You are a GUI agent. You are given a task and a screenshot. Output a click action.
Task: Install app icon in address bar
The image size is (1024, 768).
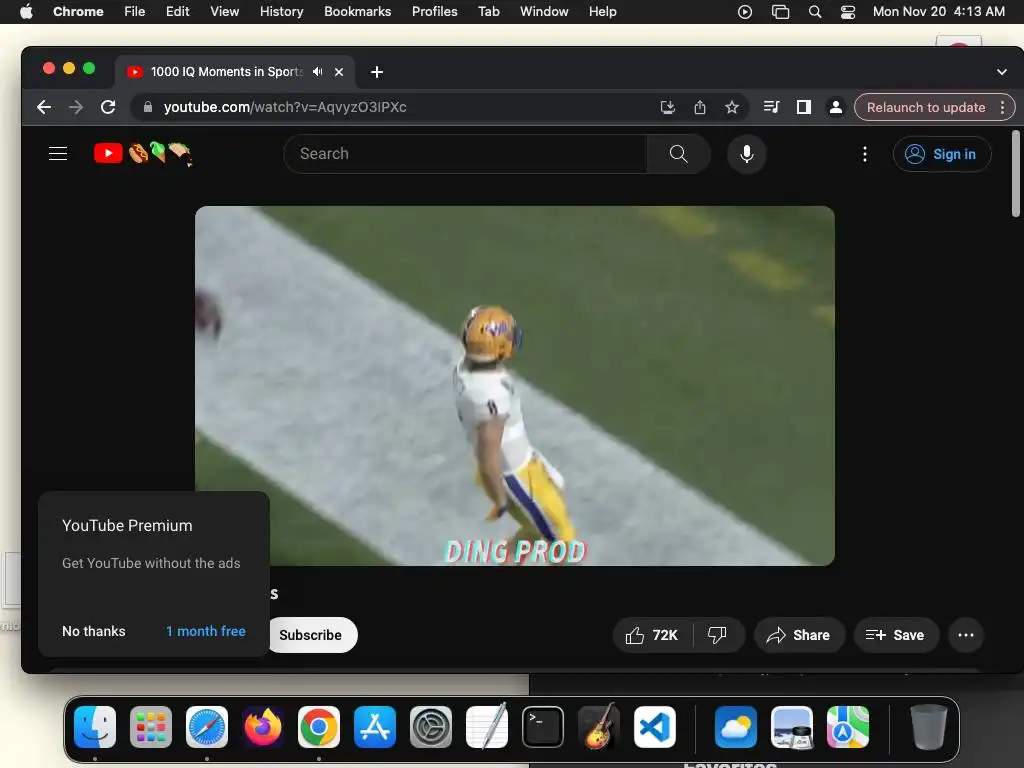point(667,107)
